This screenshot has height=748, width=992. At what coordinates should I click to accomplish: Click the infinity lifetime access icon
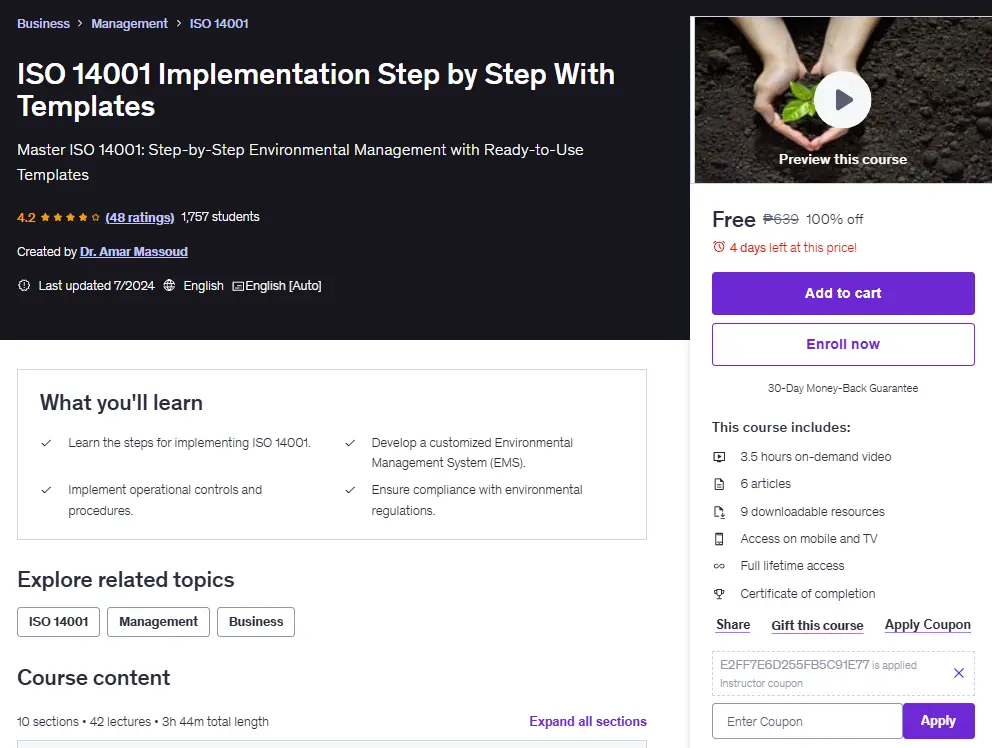(719, 566)
